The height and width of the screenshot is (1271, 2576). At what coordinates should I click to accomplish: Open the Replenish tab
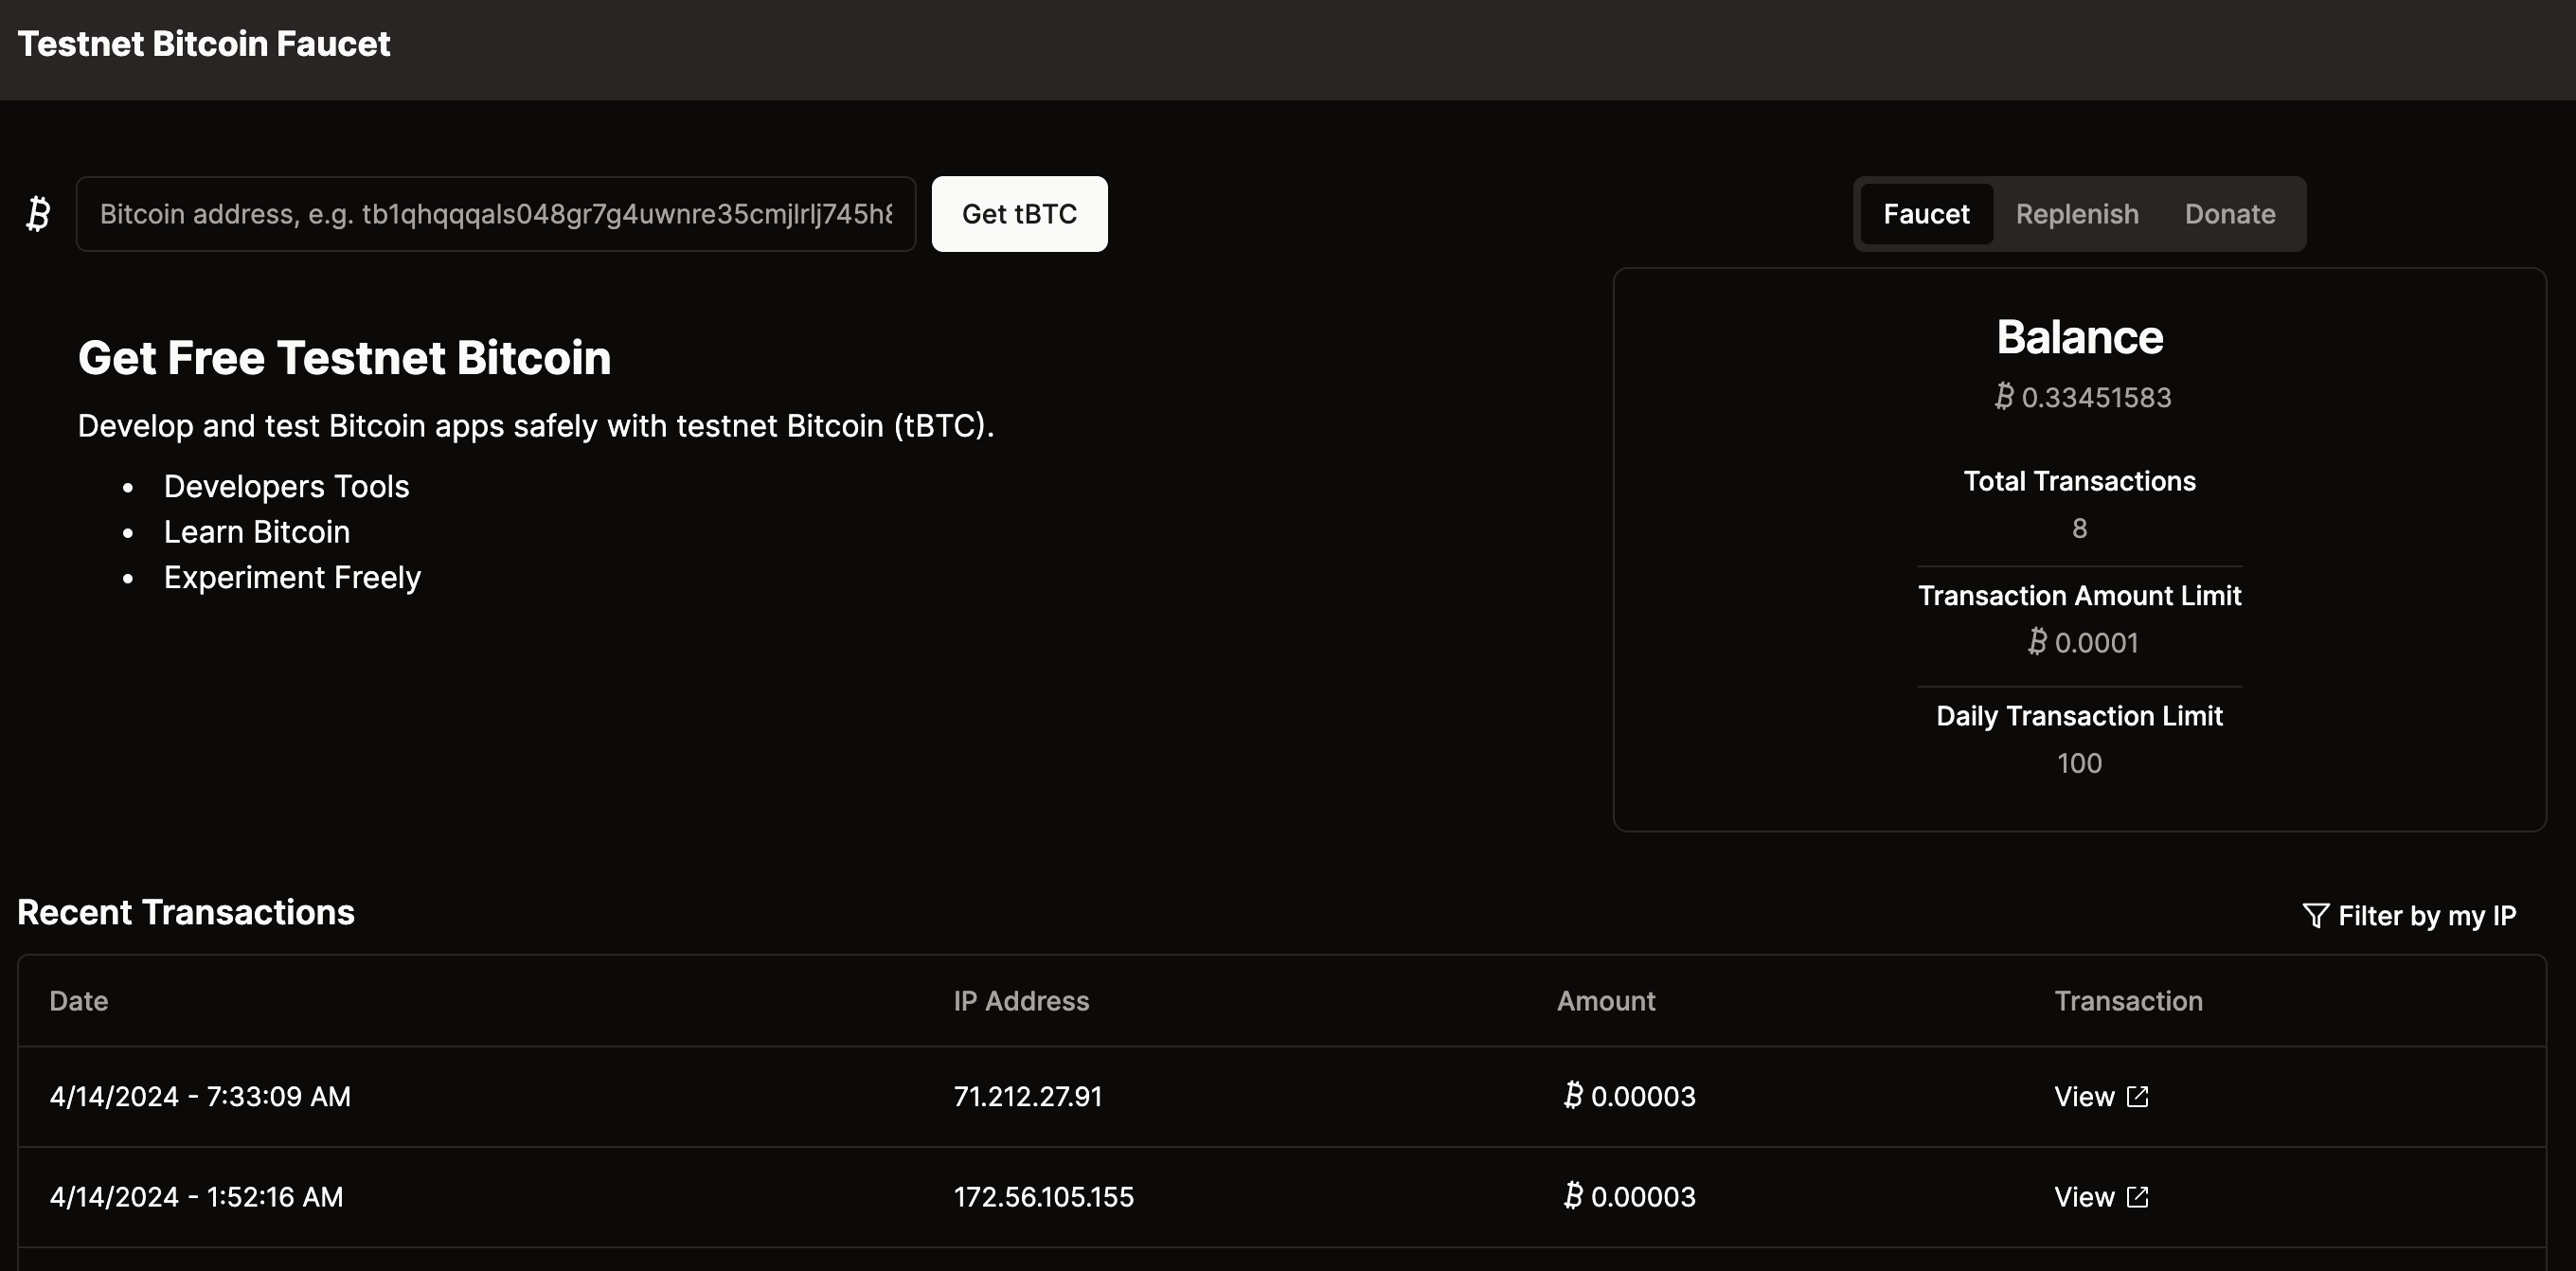[2077, 214]
